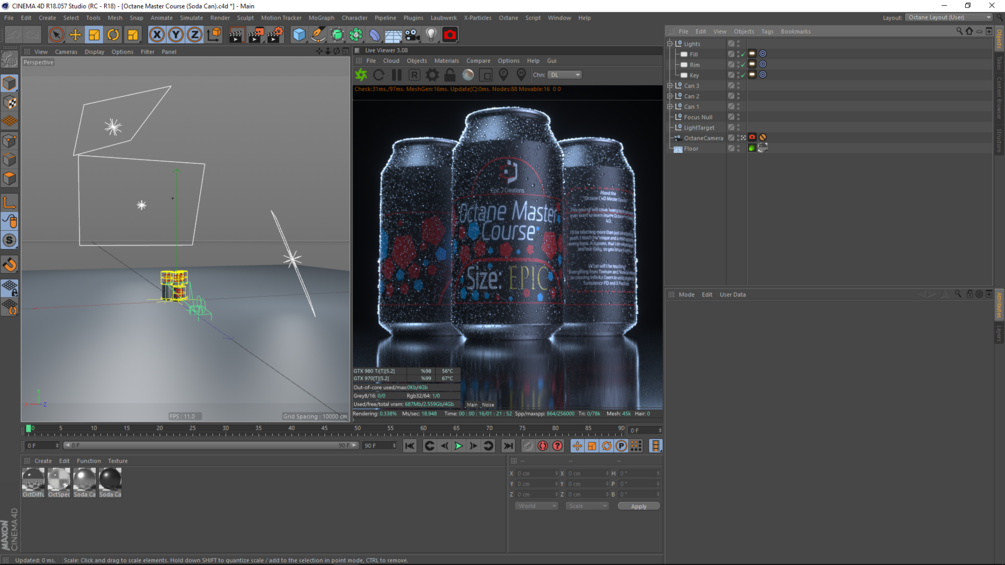
Task: Enable the Live Viewer material picker
Action: [521, 75]
